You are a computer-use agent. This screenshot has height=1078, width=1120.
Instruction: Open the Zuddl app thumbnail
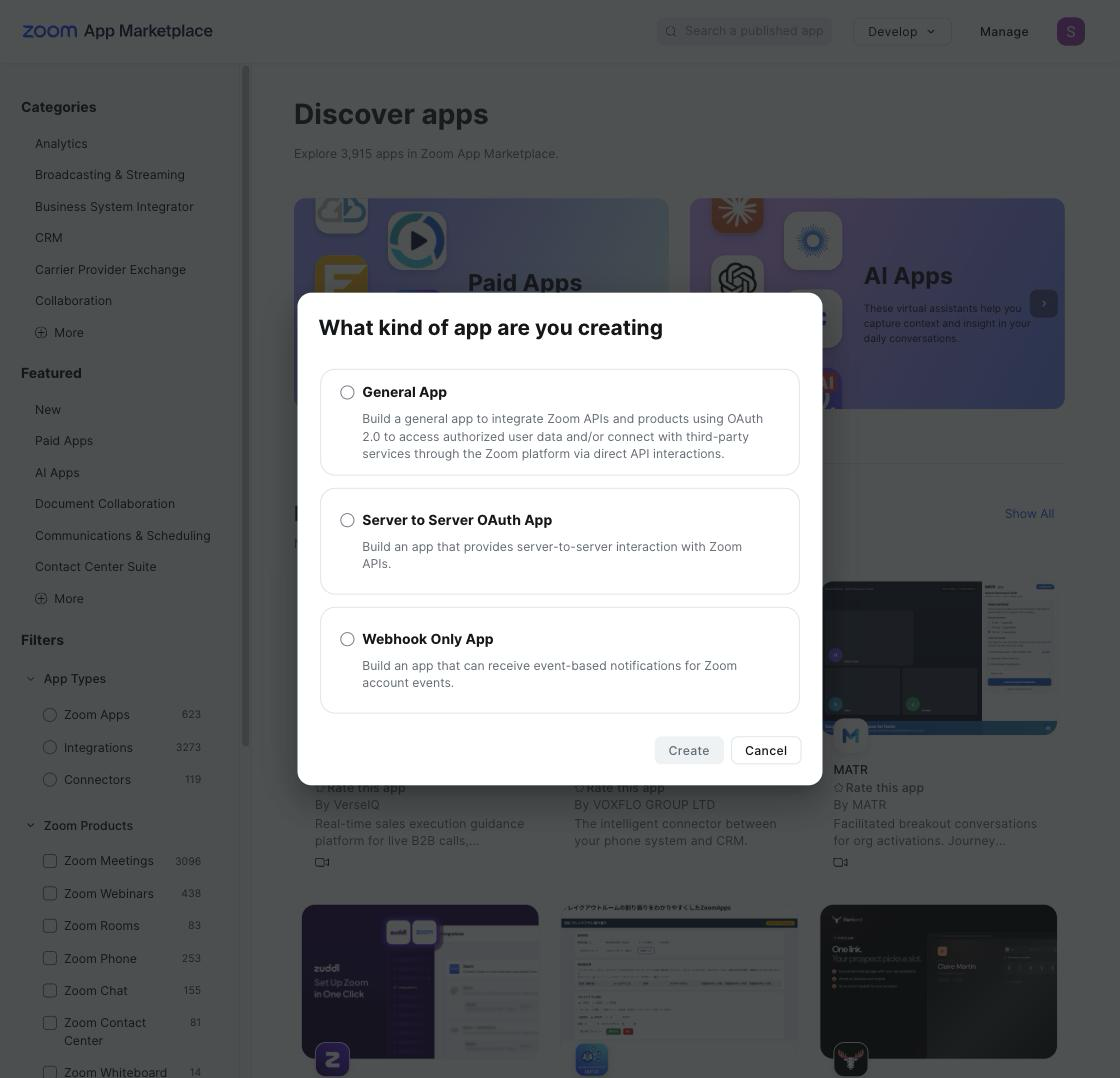tap(420, 982)
